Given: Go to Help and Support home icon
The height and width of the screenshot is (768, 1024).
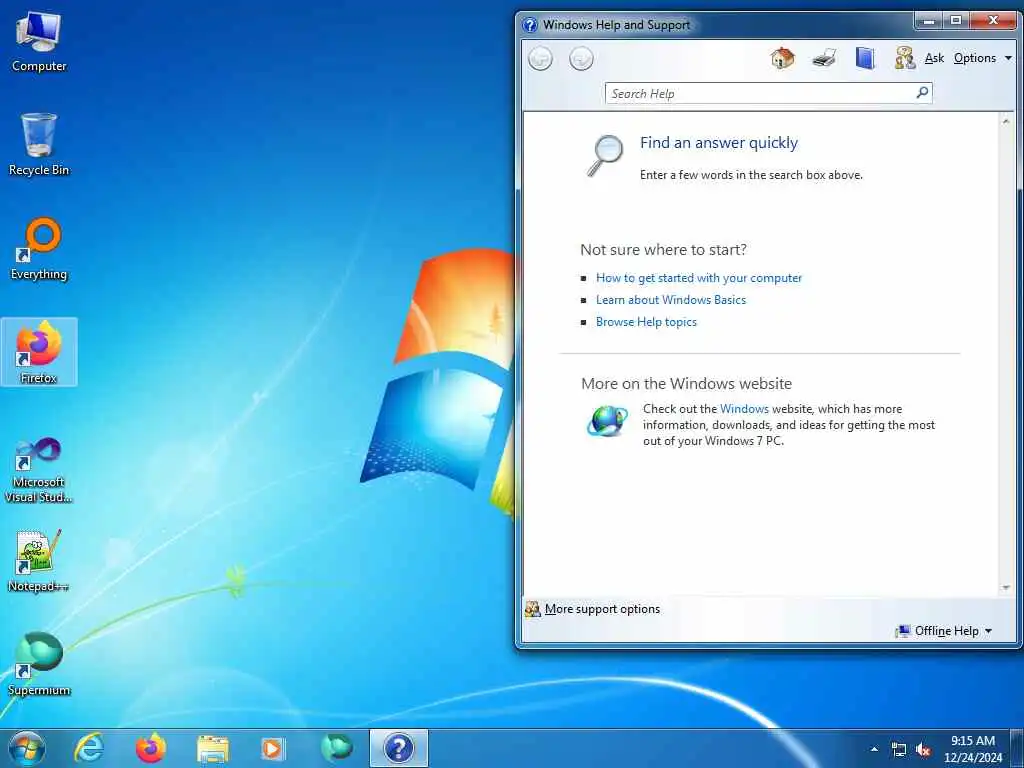Looking at the screenshot, I should tap(782, 58).
